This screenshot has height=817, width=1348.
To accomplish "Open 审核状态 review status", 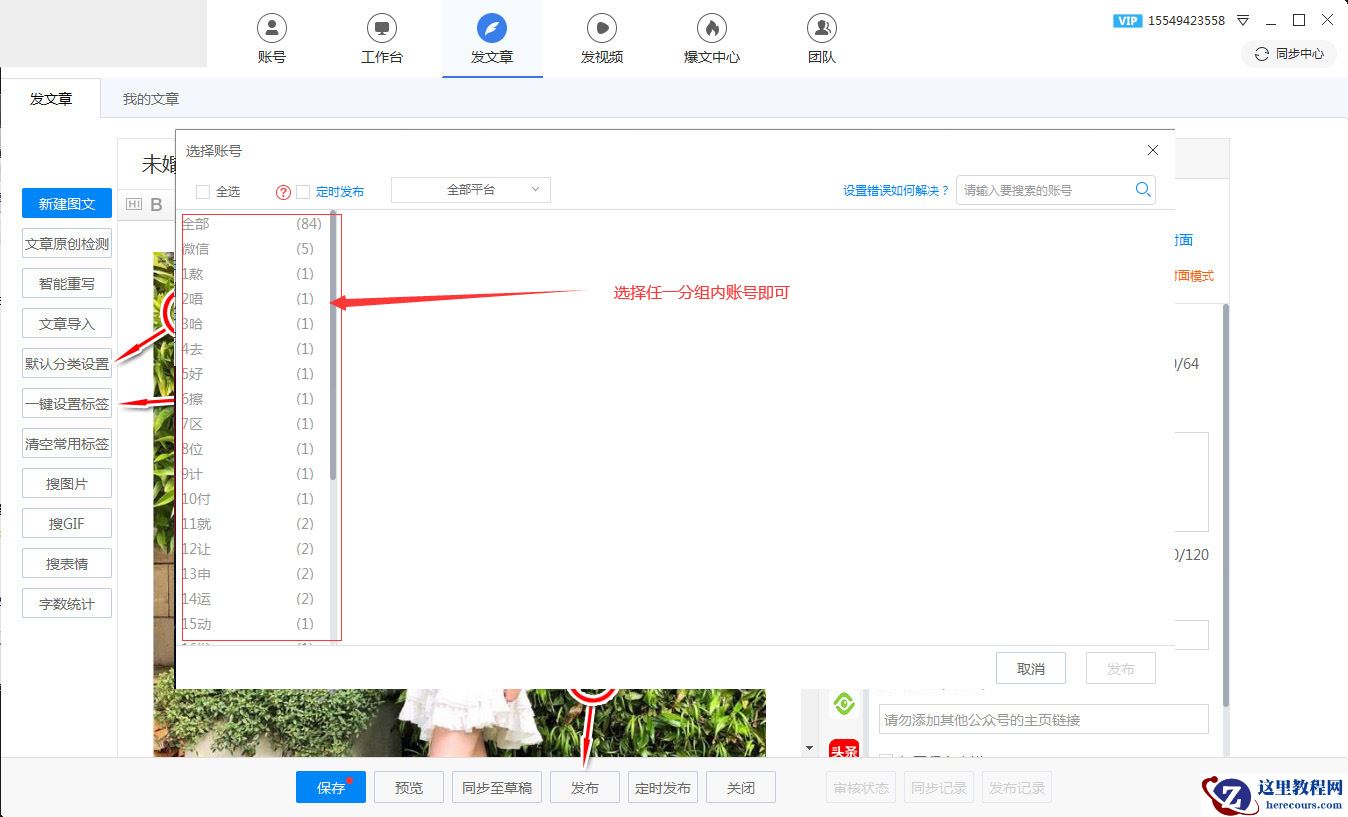I will (x=861, y=787).
